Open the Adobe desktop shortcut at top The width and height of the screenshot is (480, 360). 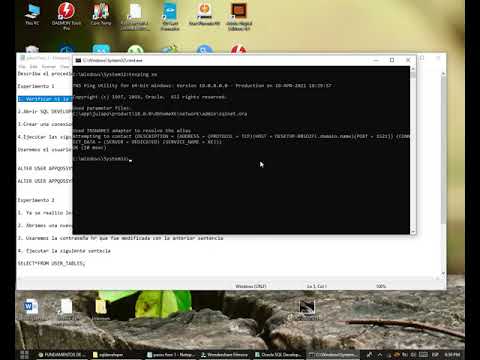239,17
